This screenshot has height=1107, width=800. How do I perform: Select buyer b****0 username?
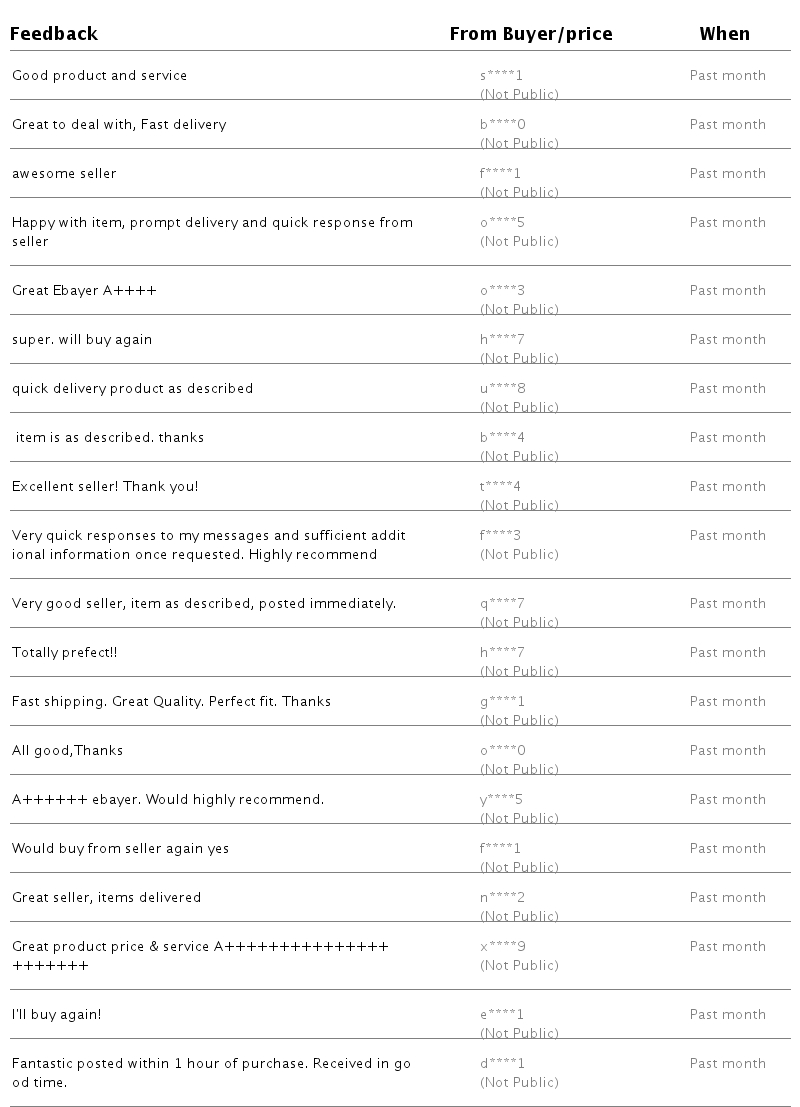(x=502, y=125)
